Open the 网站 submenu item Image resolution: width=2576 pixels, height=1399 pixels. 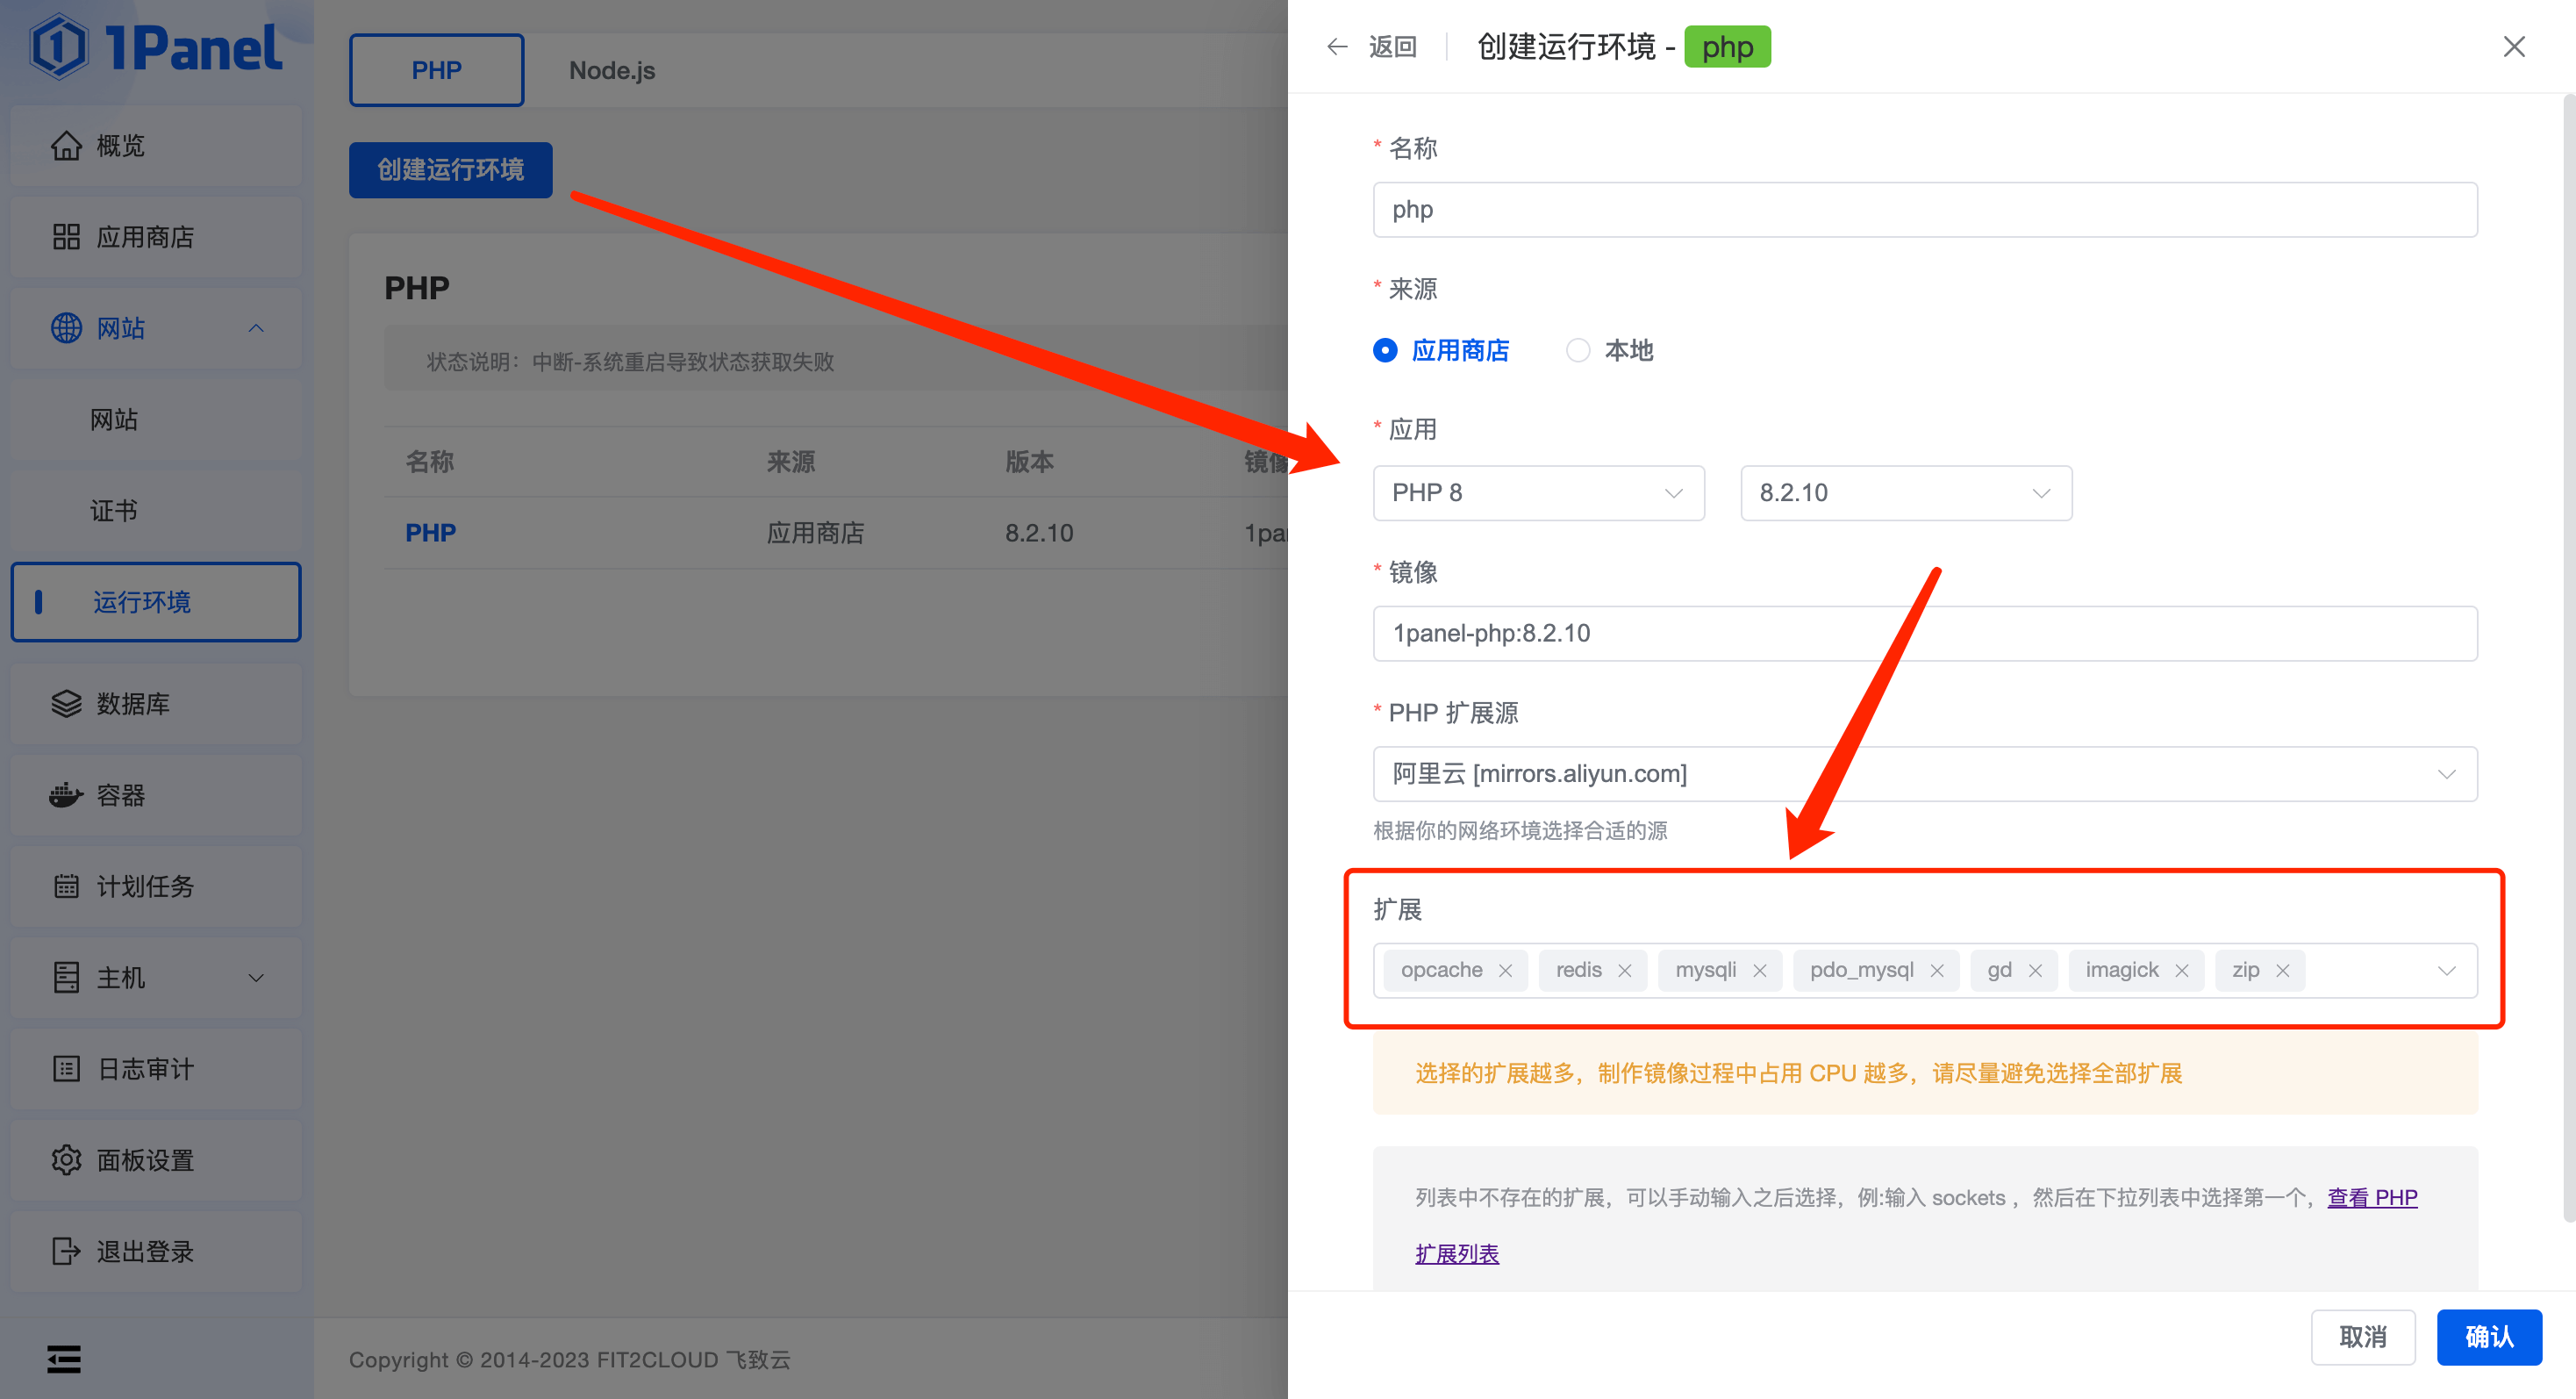tap(156, 420)
